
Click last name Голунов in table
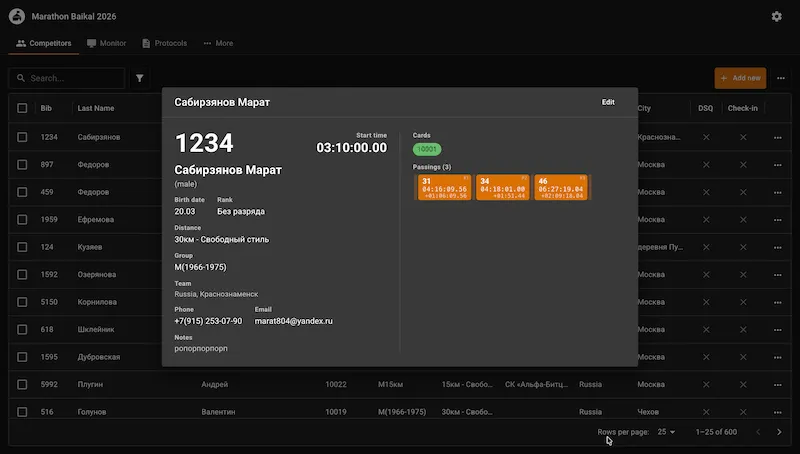click(x=92, y=412)
